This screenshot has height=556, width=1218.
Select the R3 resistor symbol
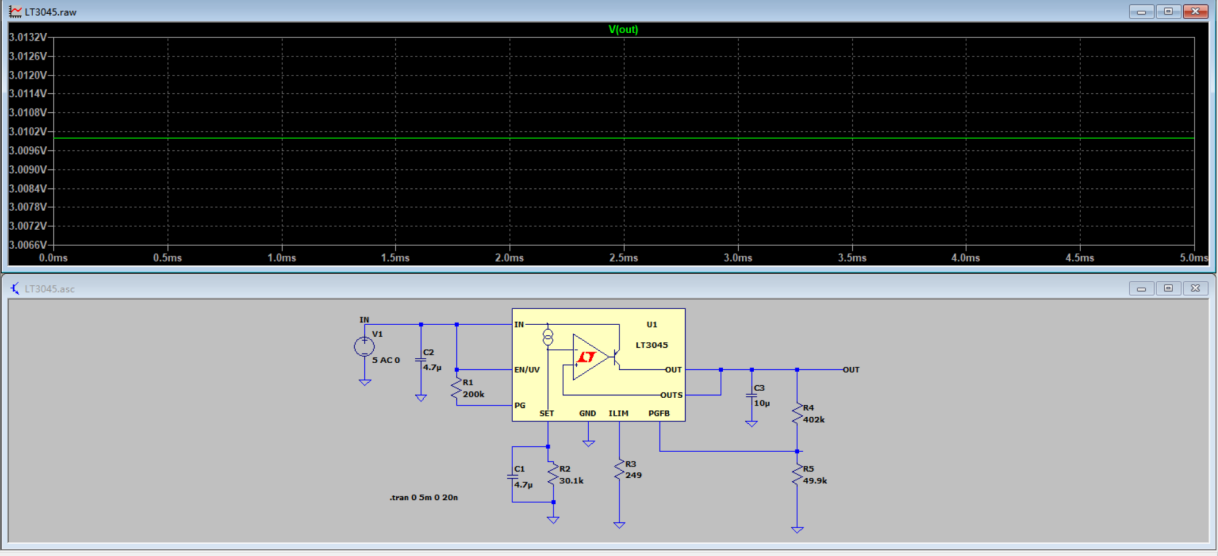619,470
